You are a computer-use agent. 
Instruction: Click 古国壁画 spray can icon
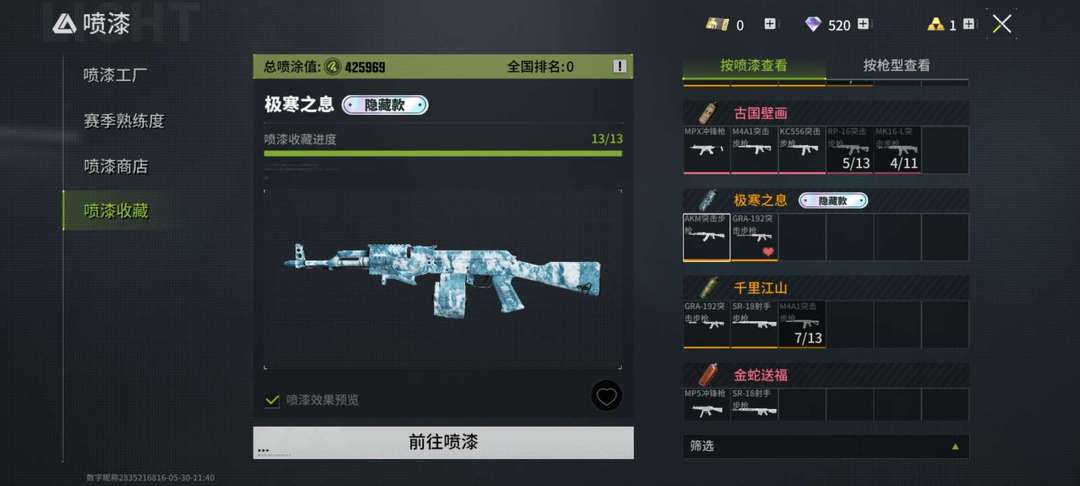pos(707,113)
